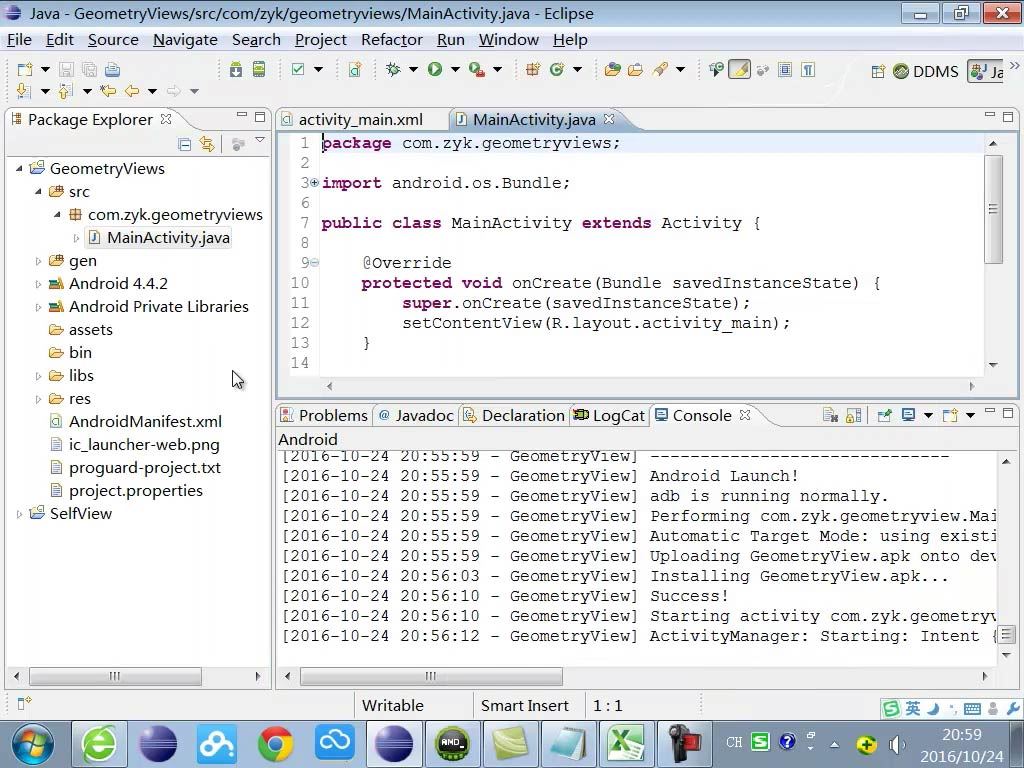
Task: Clear the Console output
Action: click(830, 415)
